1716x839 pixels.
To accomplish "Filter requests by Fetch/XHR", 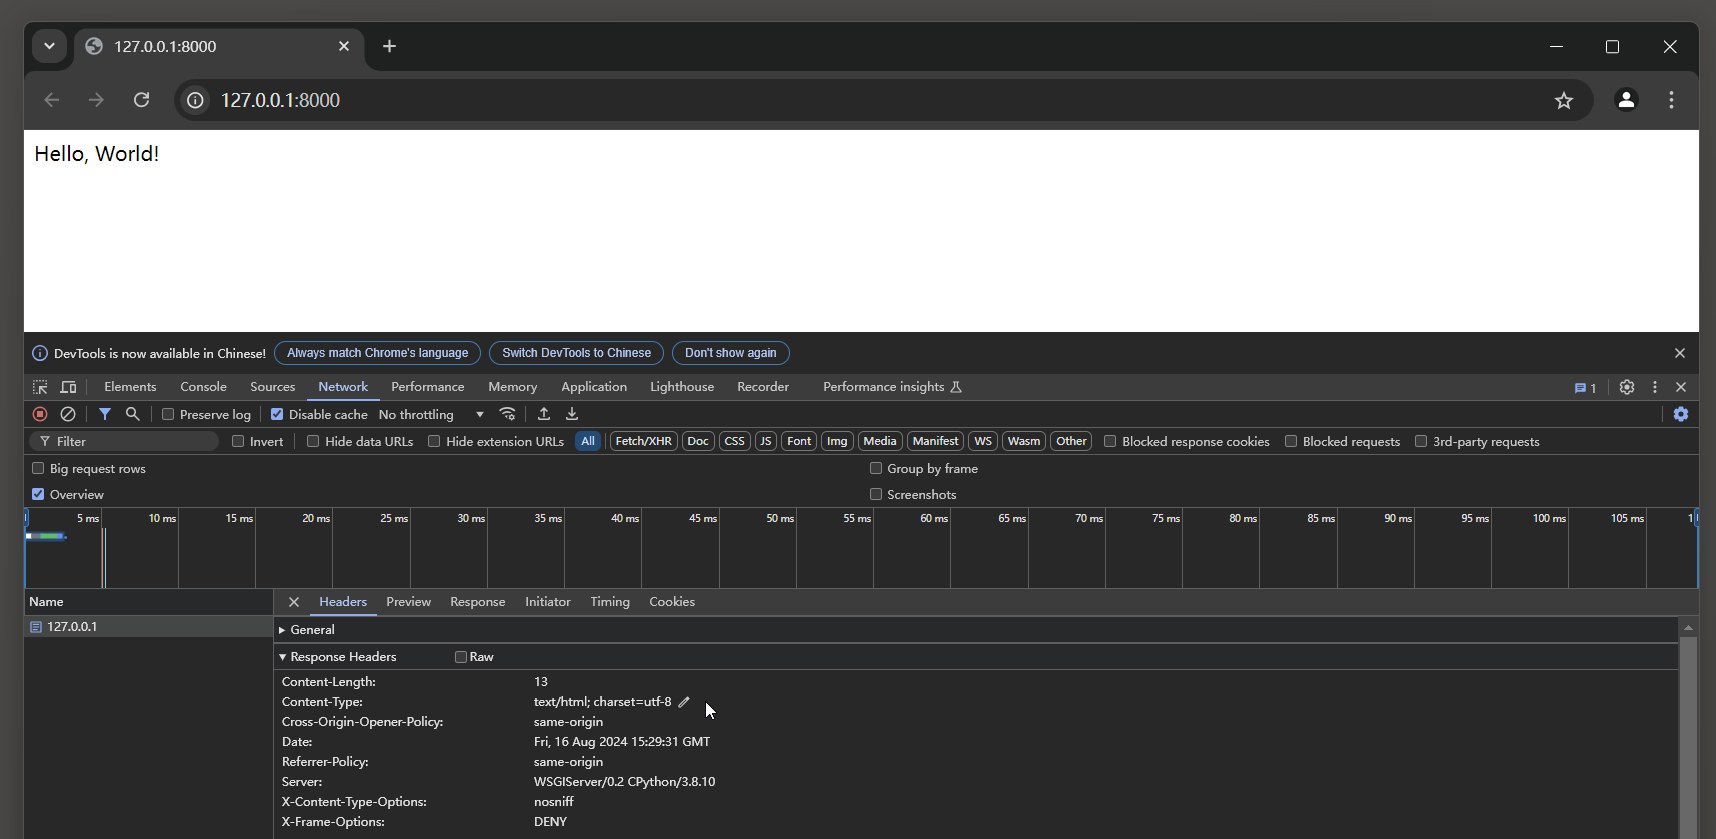I will coord(644,441).
